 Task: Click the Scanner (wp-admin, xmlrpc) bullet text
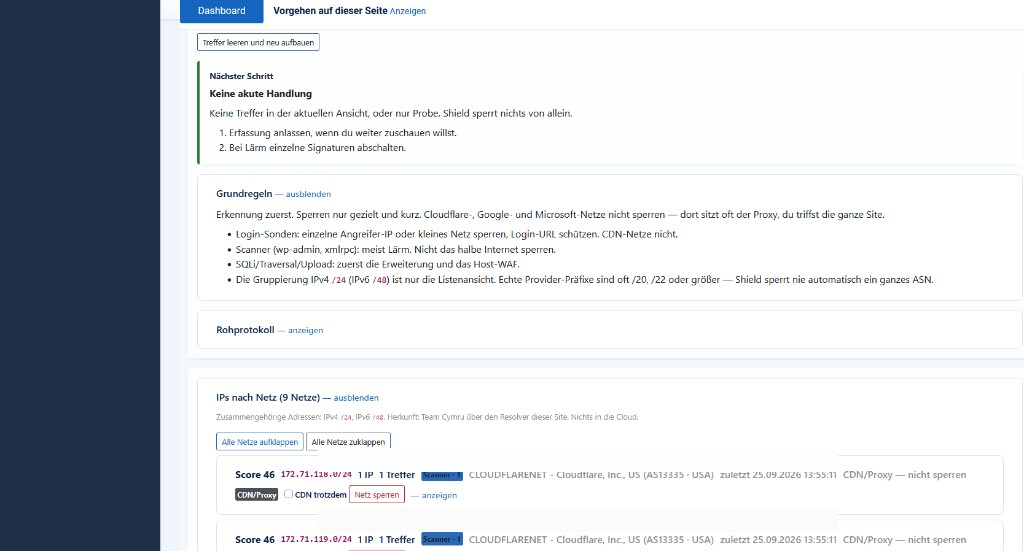click(396, 249)
